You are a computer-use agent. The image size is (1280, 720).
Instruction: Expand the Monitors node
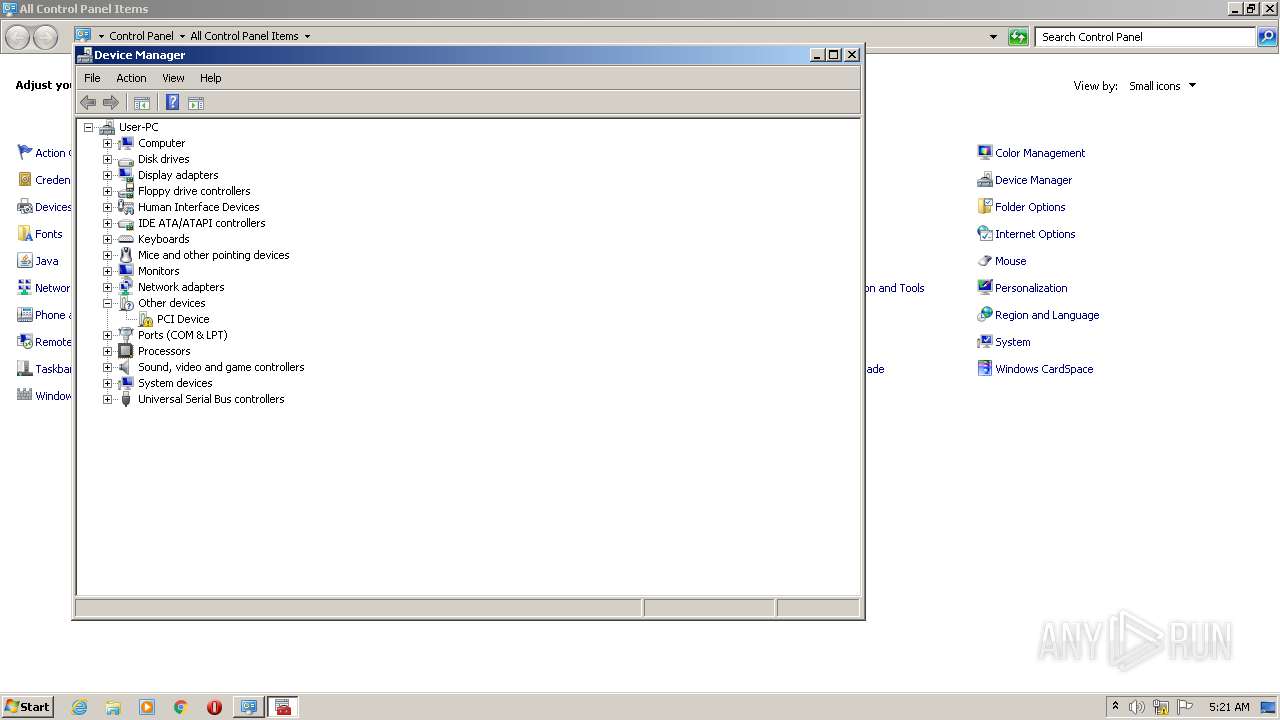coord(108,271)
